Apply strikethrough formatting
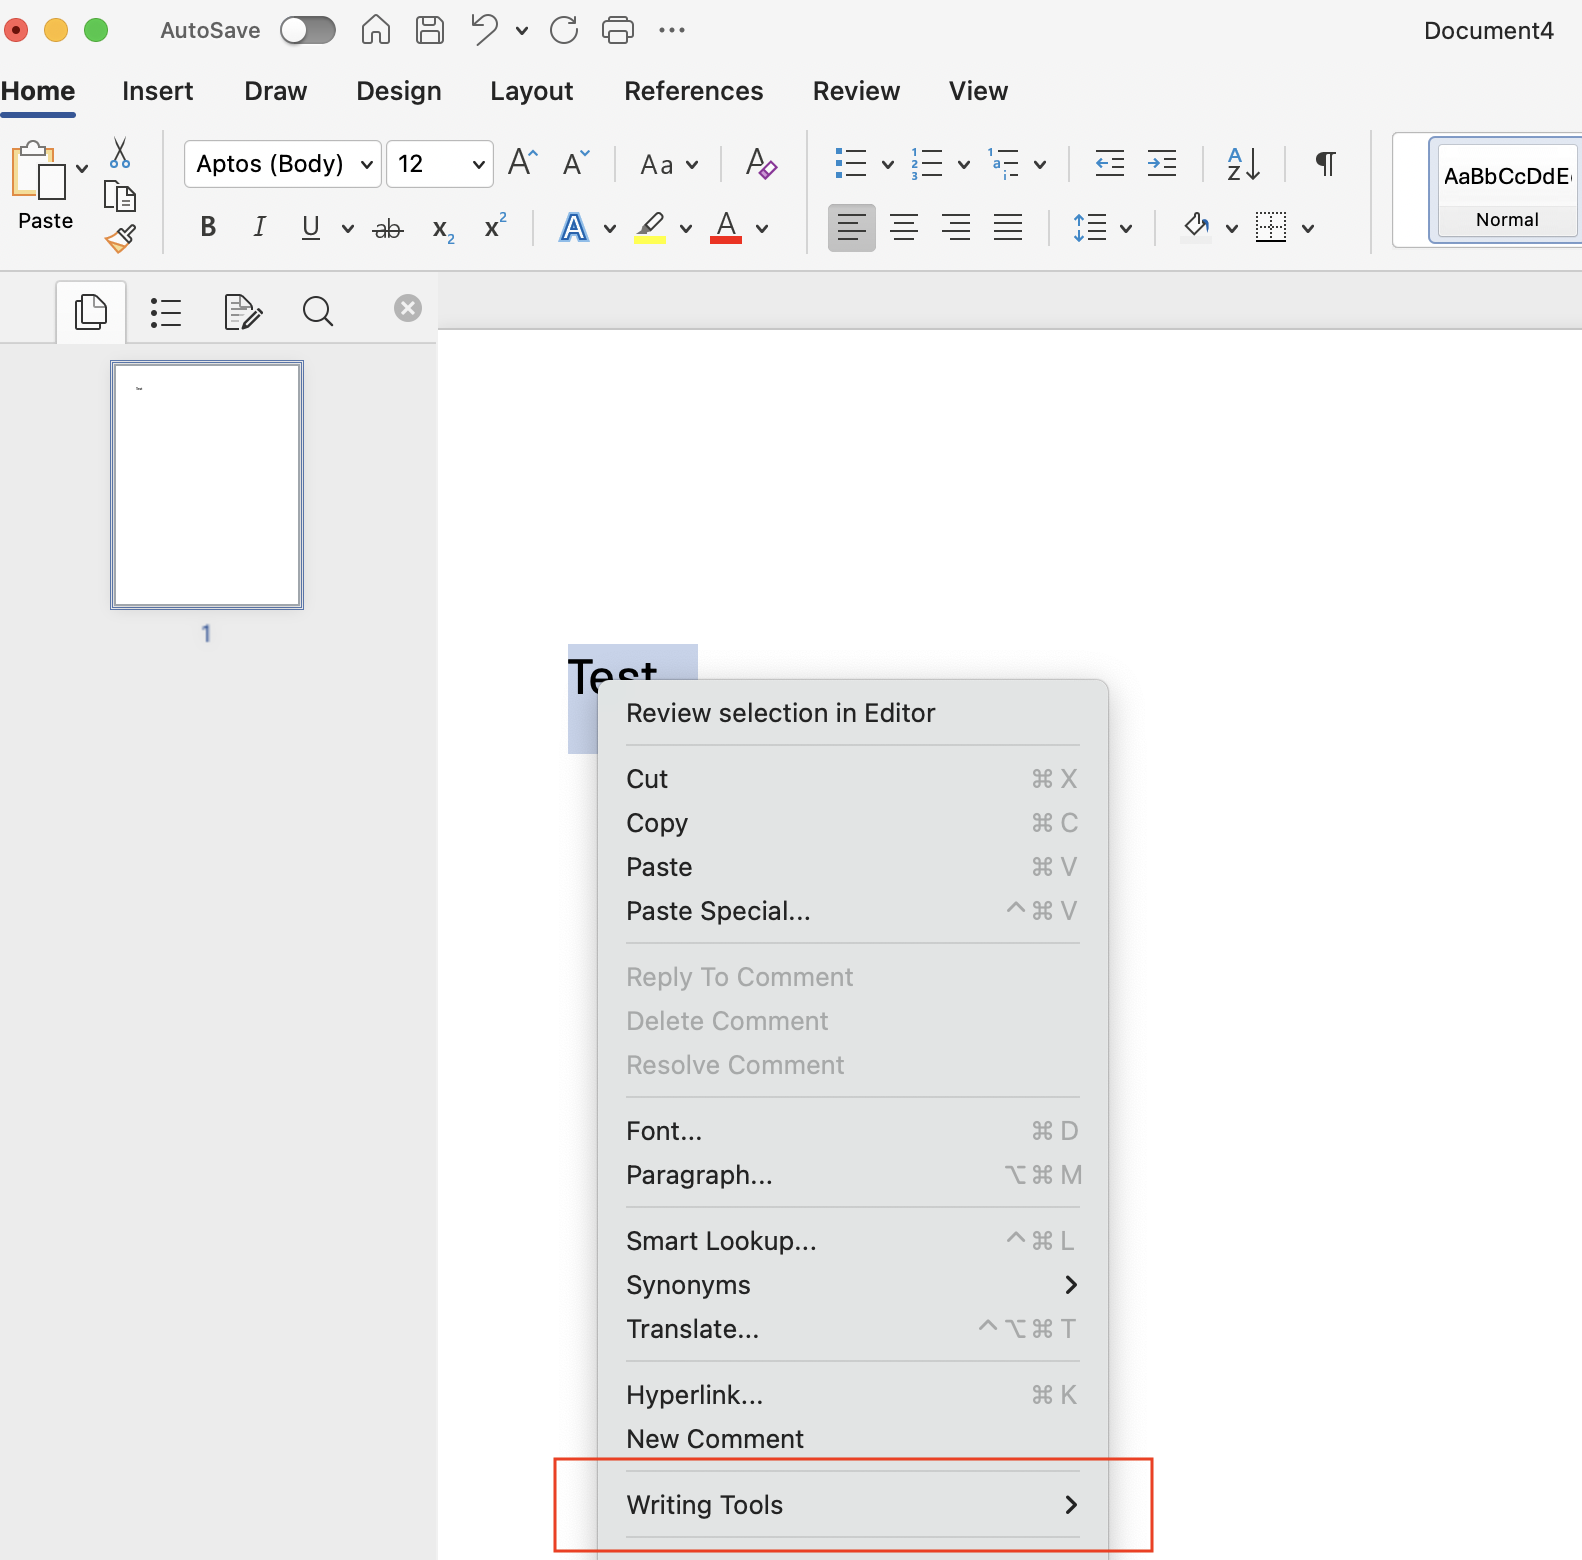The height and width of the screenshot is (1560, 1582). click(x=388, y=229)
